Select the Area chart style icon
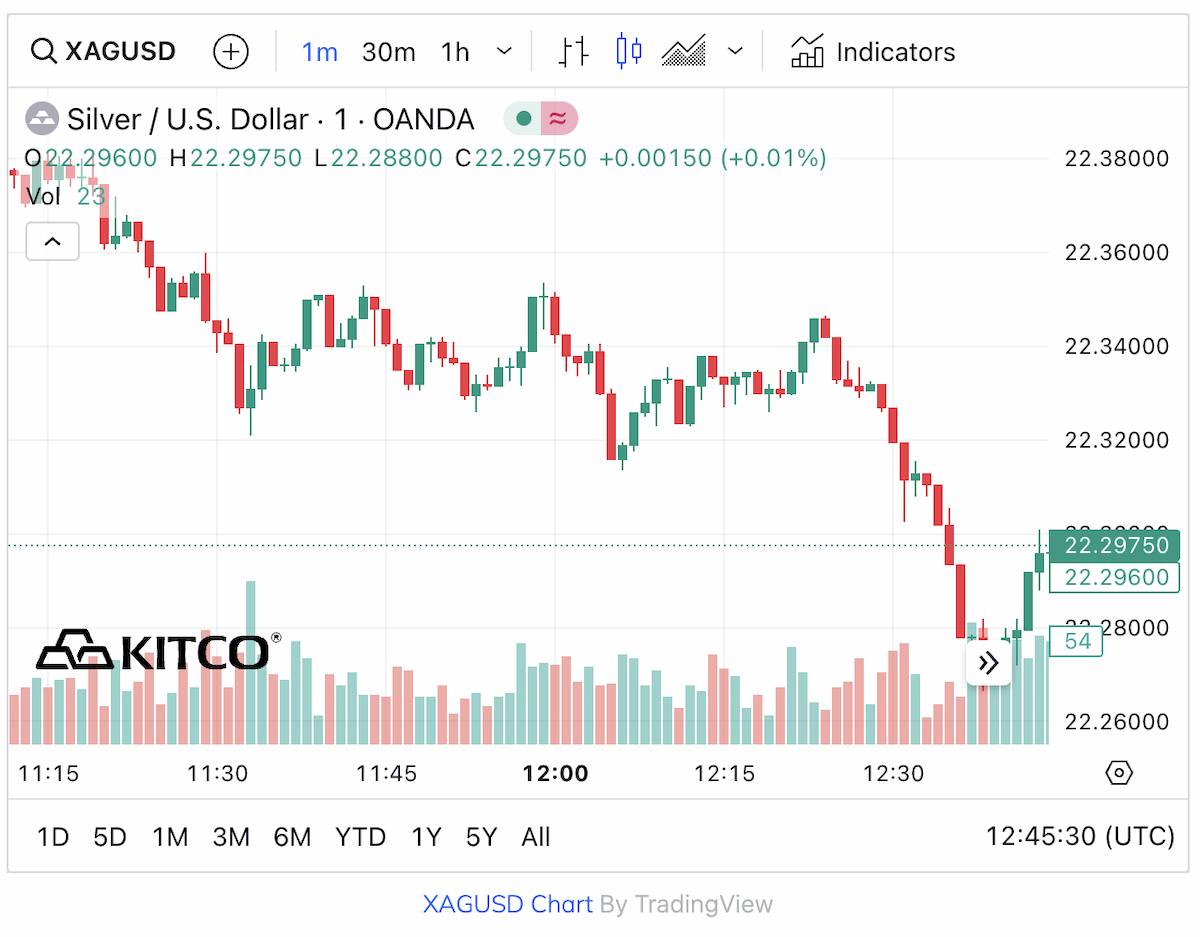The width and height of the screenshot is (1200, 937). pyautogui.click(x=685, y=51)
